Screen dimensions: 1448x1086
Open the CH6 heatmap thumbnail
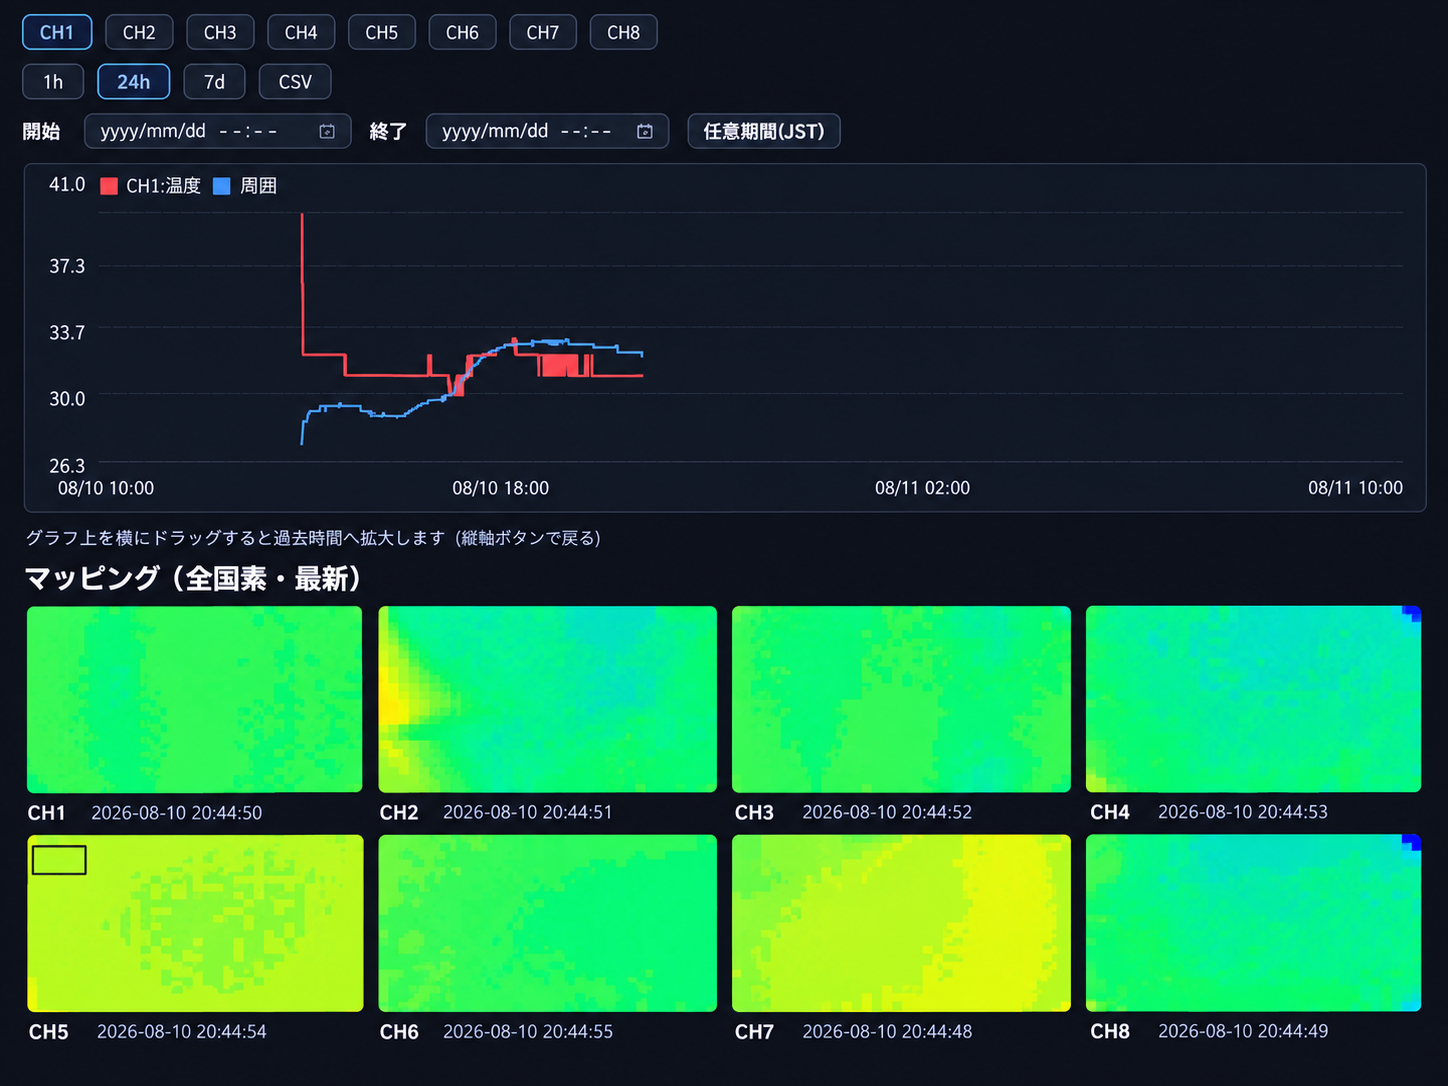pyautogui.click(x=548, y=923)
